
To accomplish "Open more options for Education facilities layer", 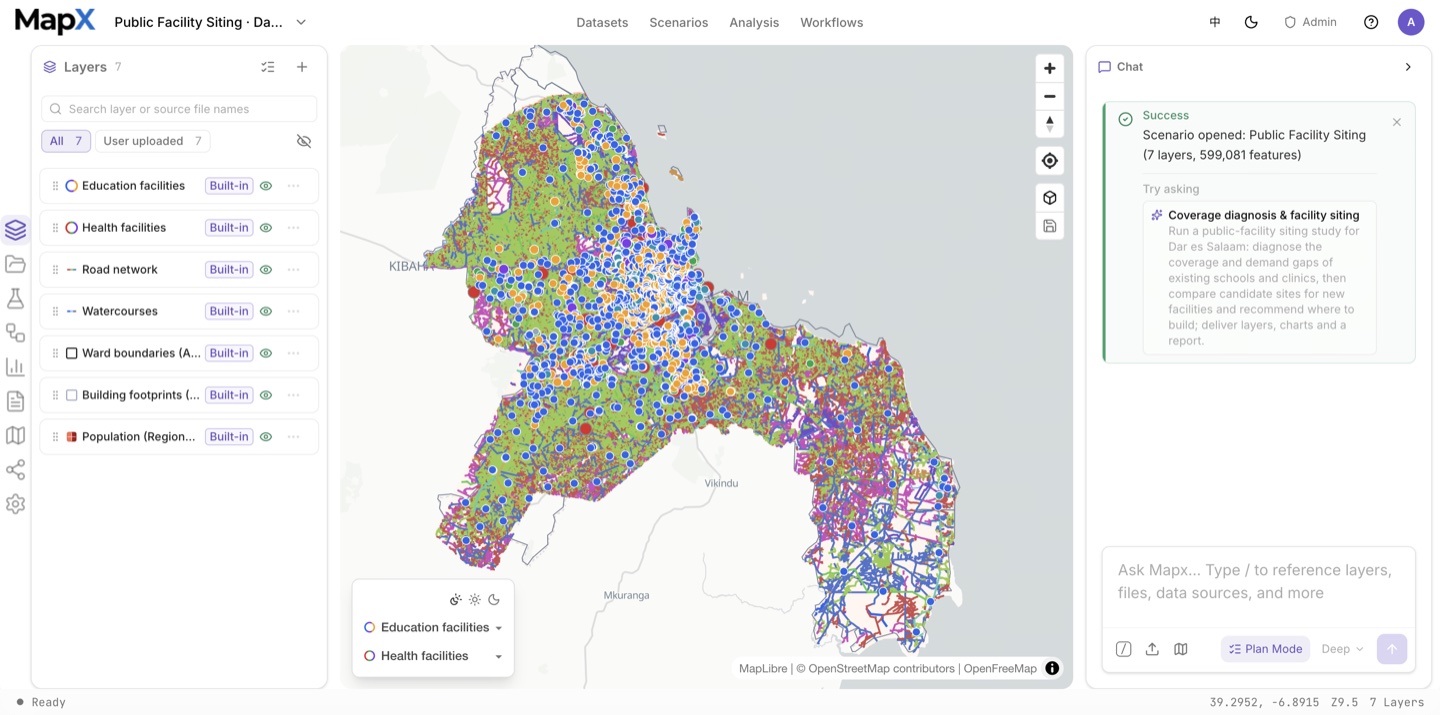I will [x=294, y=186].
